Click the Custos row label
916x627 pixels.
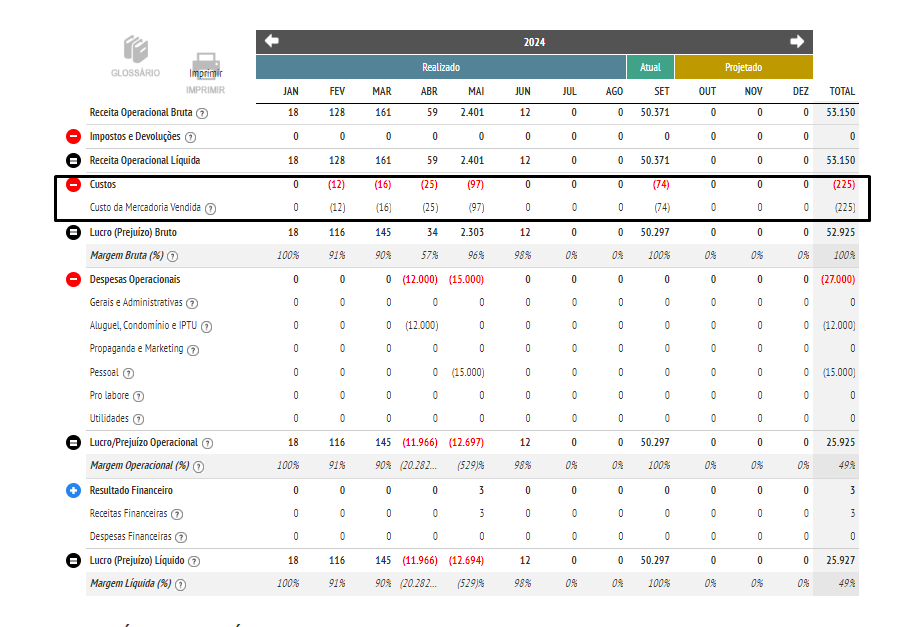coord(103,184)
